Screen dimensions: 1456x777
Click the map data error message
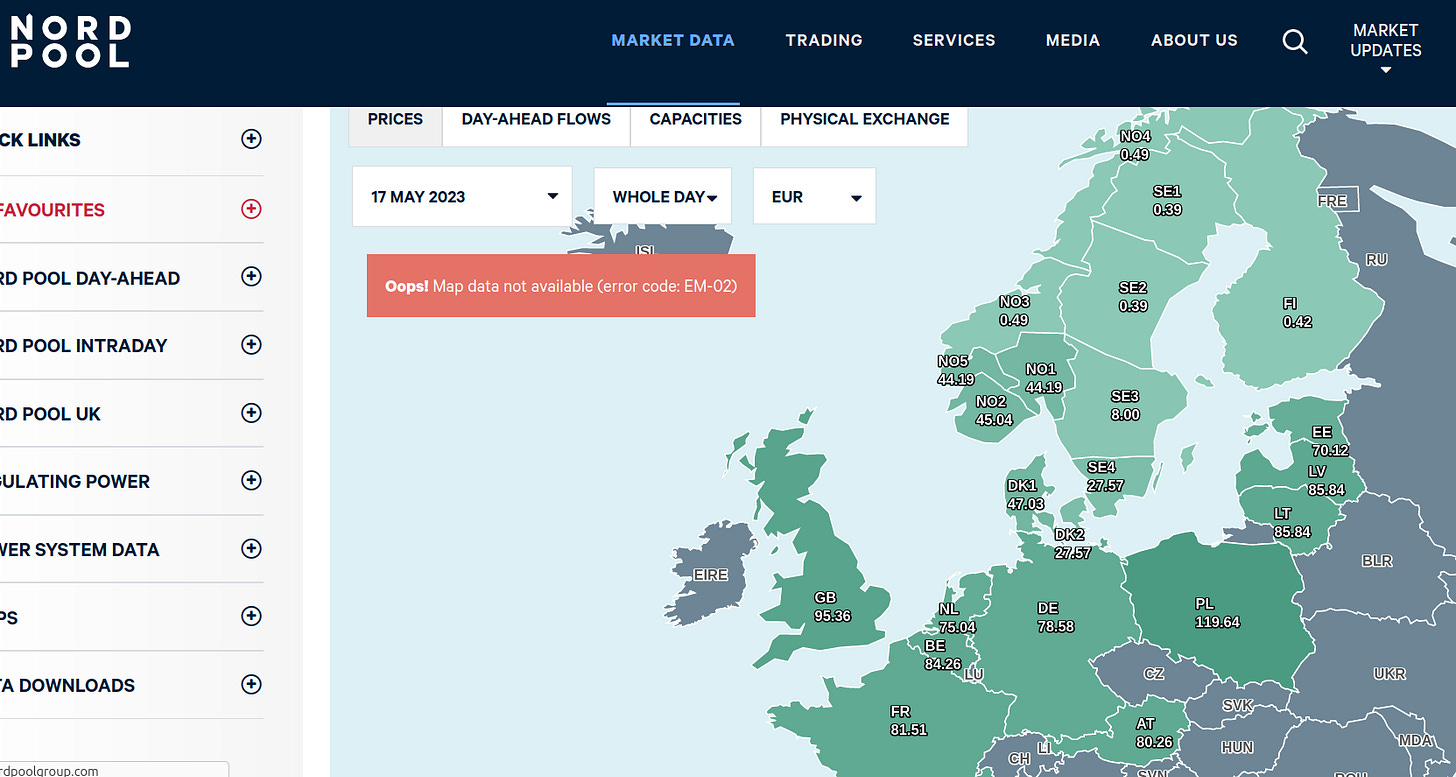click(x=561, y=286)
